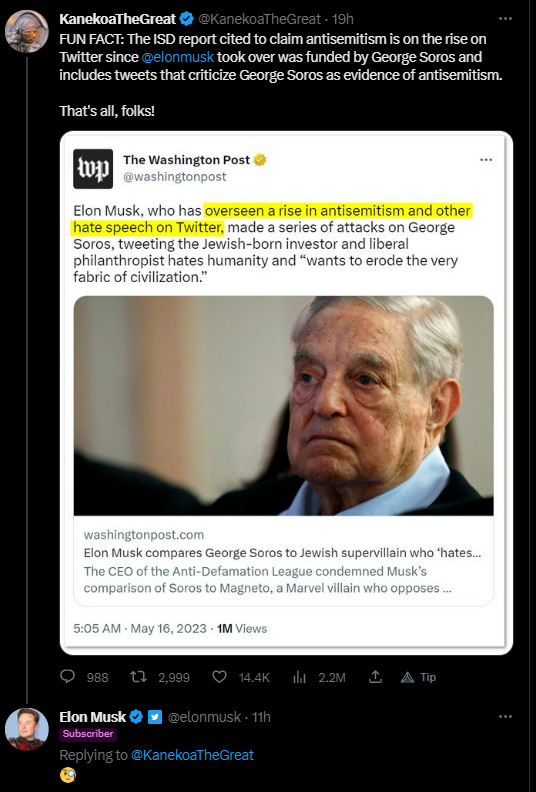
Task: Open Elon Musk profile avatar
Action: [27, 729]
